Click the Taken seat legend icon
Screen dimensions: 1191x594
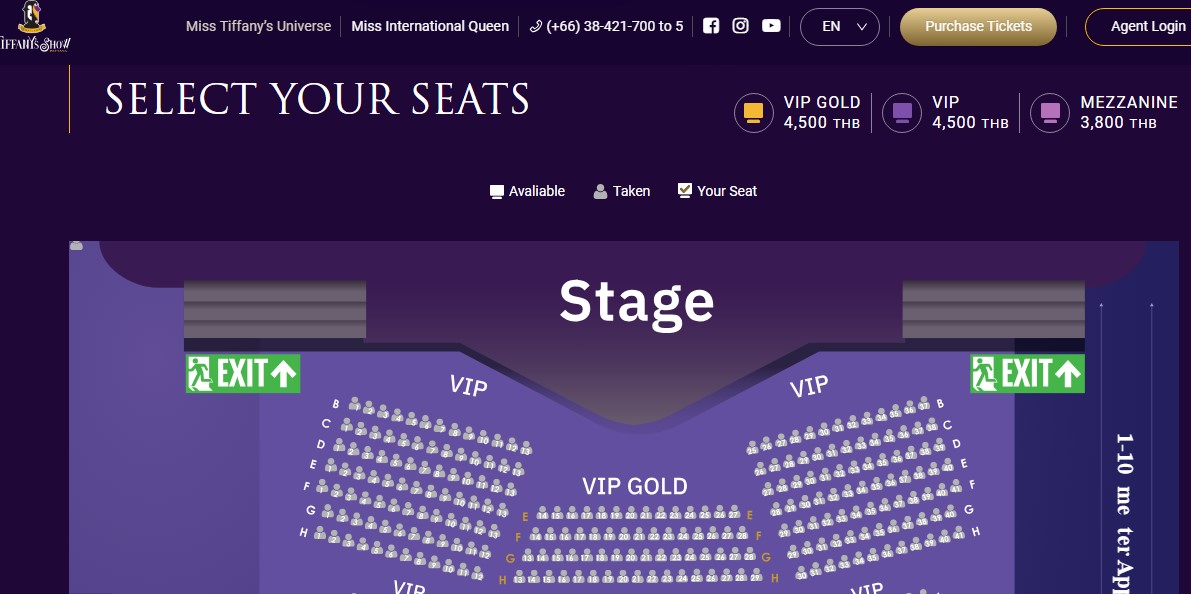click(600, 191)
